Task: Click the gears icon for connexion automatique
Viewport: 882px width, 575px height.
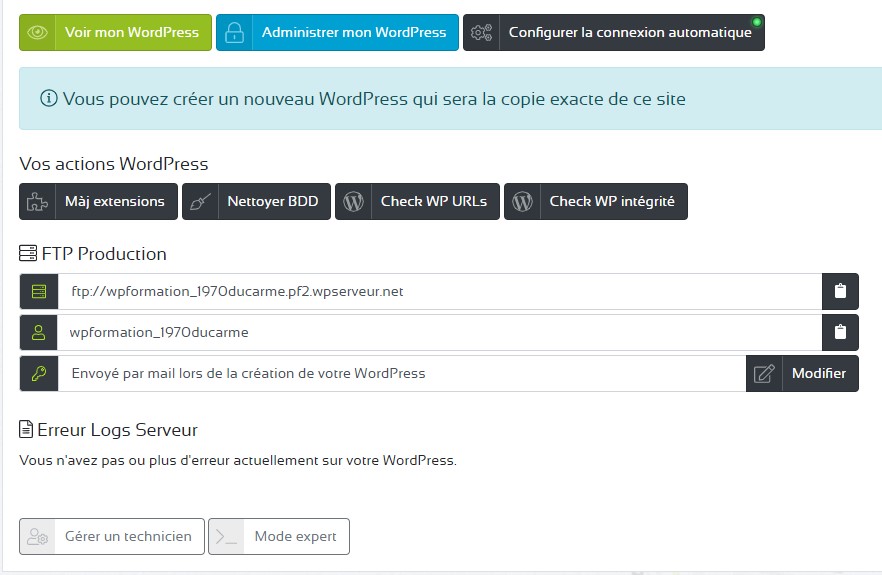Action: [x=481, y=32]
